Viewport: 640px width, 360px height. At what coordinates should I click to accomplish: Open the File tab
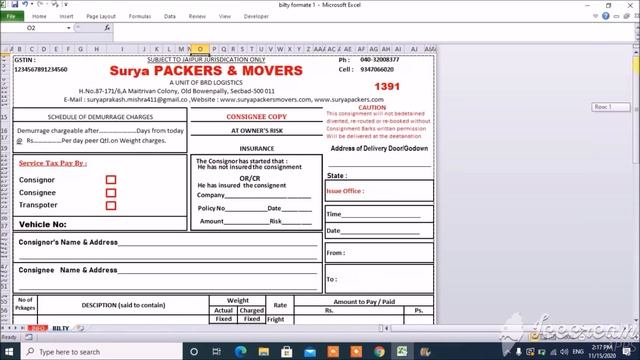coord(11,16)
